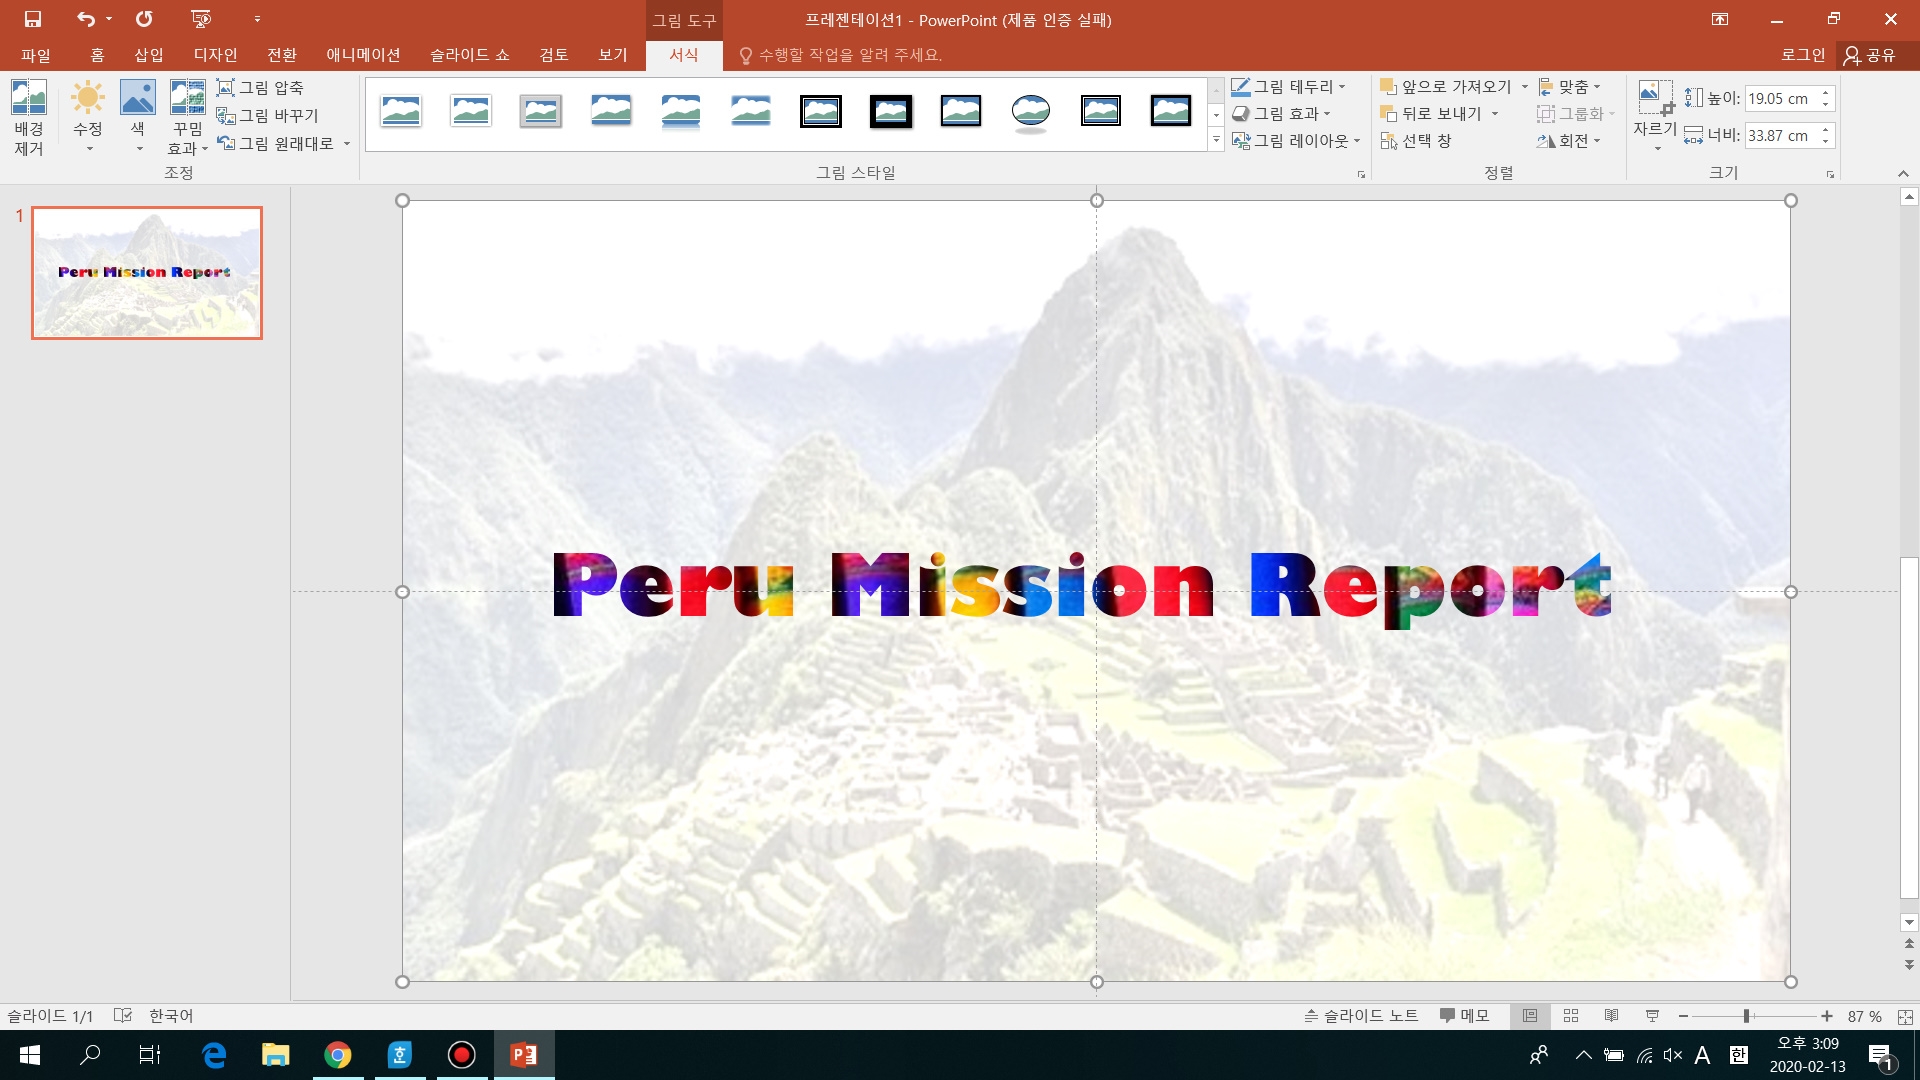Click Compress Pictures (그림 압축) icon

tap(226, 88)
